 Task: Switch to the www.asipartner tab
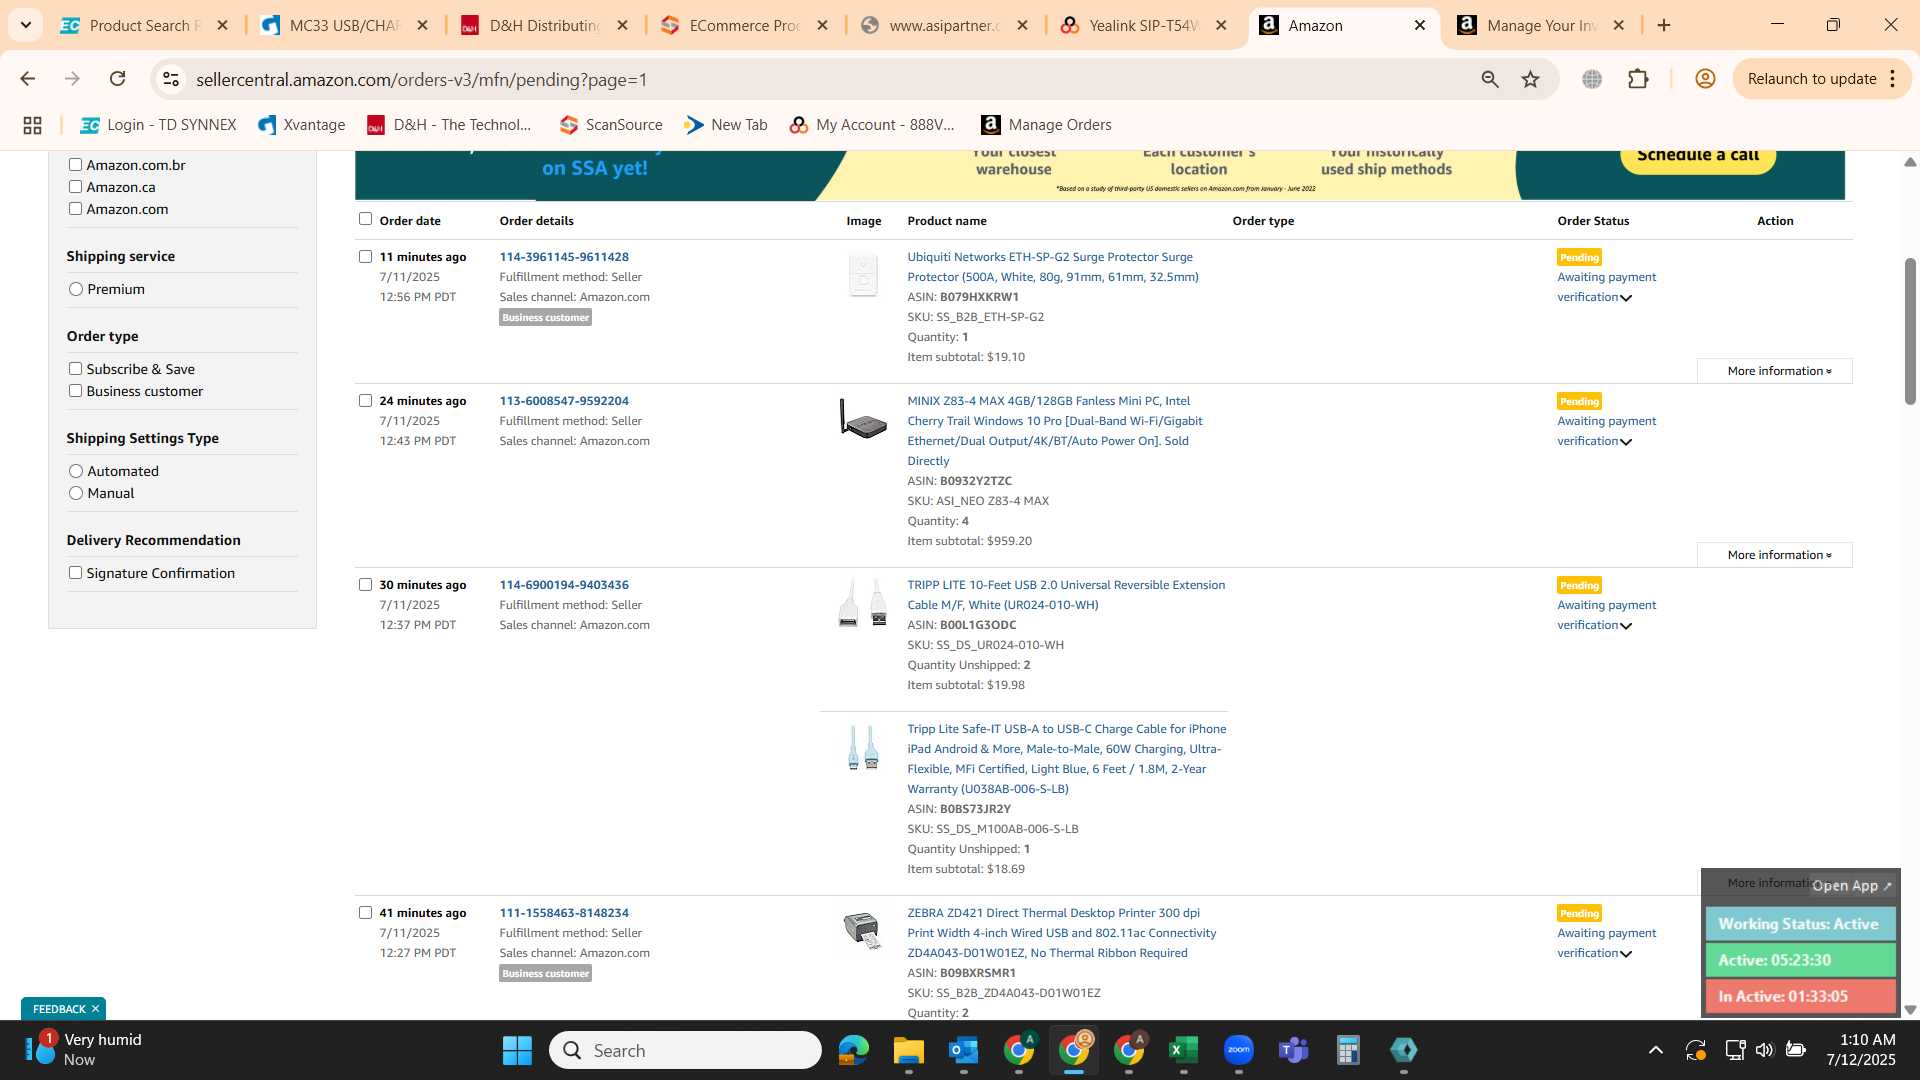(x=943, y=25)
